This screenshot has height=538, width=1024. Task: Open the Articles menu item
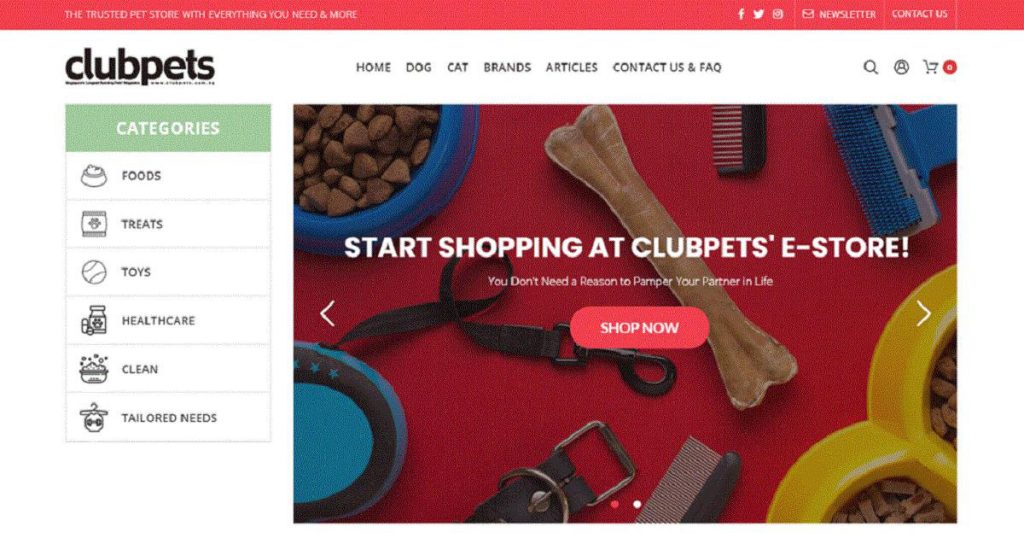coord(571,67)
